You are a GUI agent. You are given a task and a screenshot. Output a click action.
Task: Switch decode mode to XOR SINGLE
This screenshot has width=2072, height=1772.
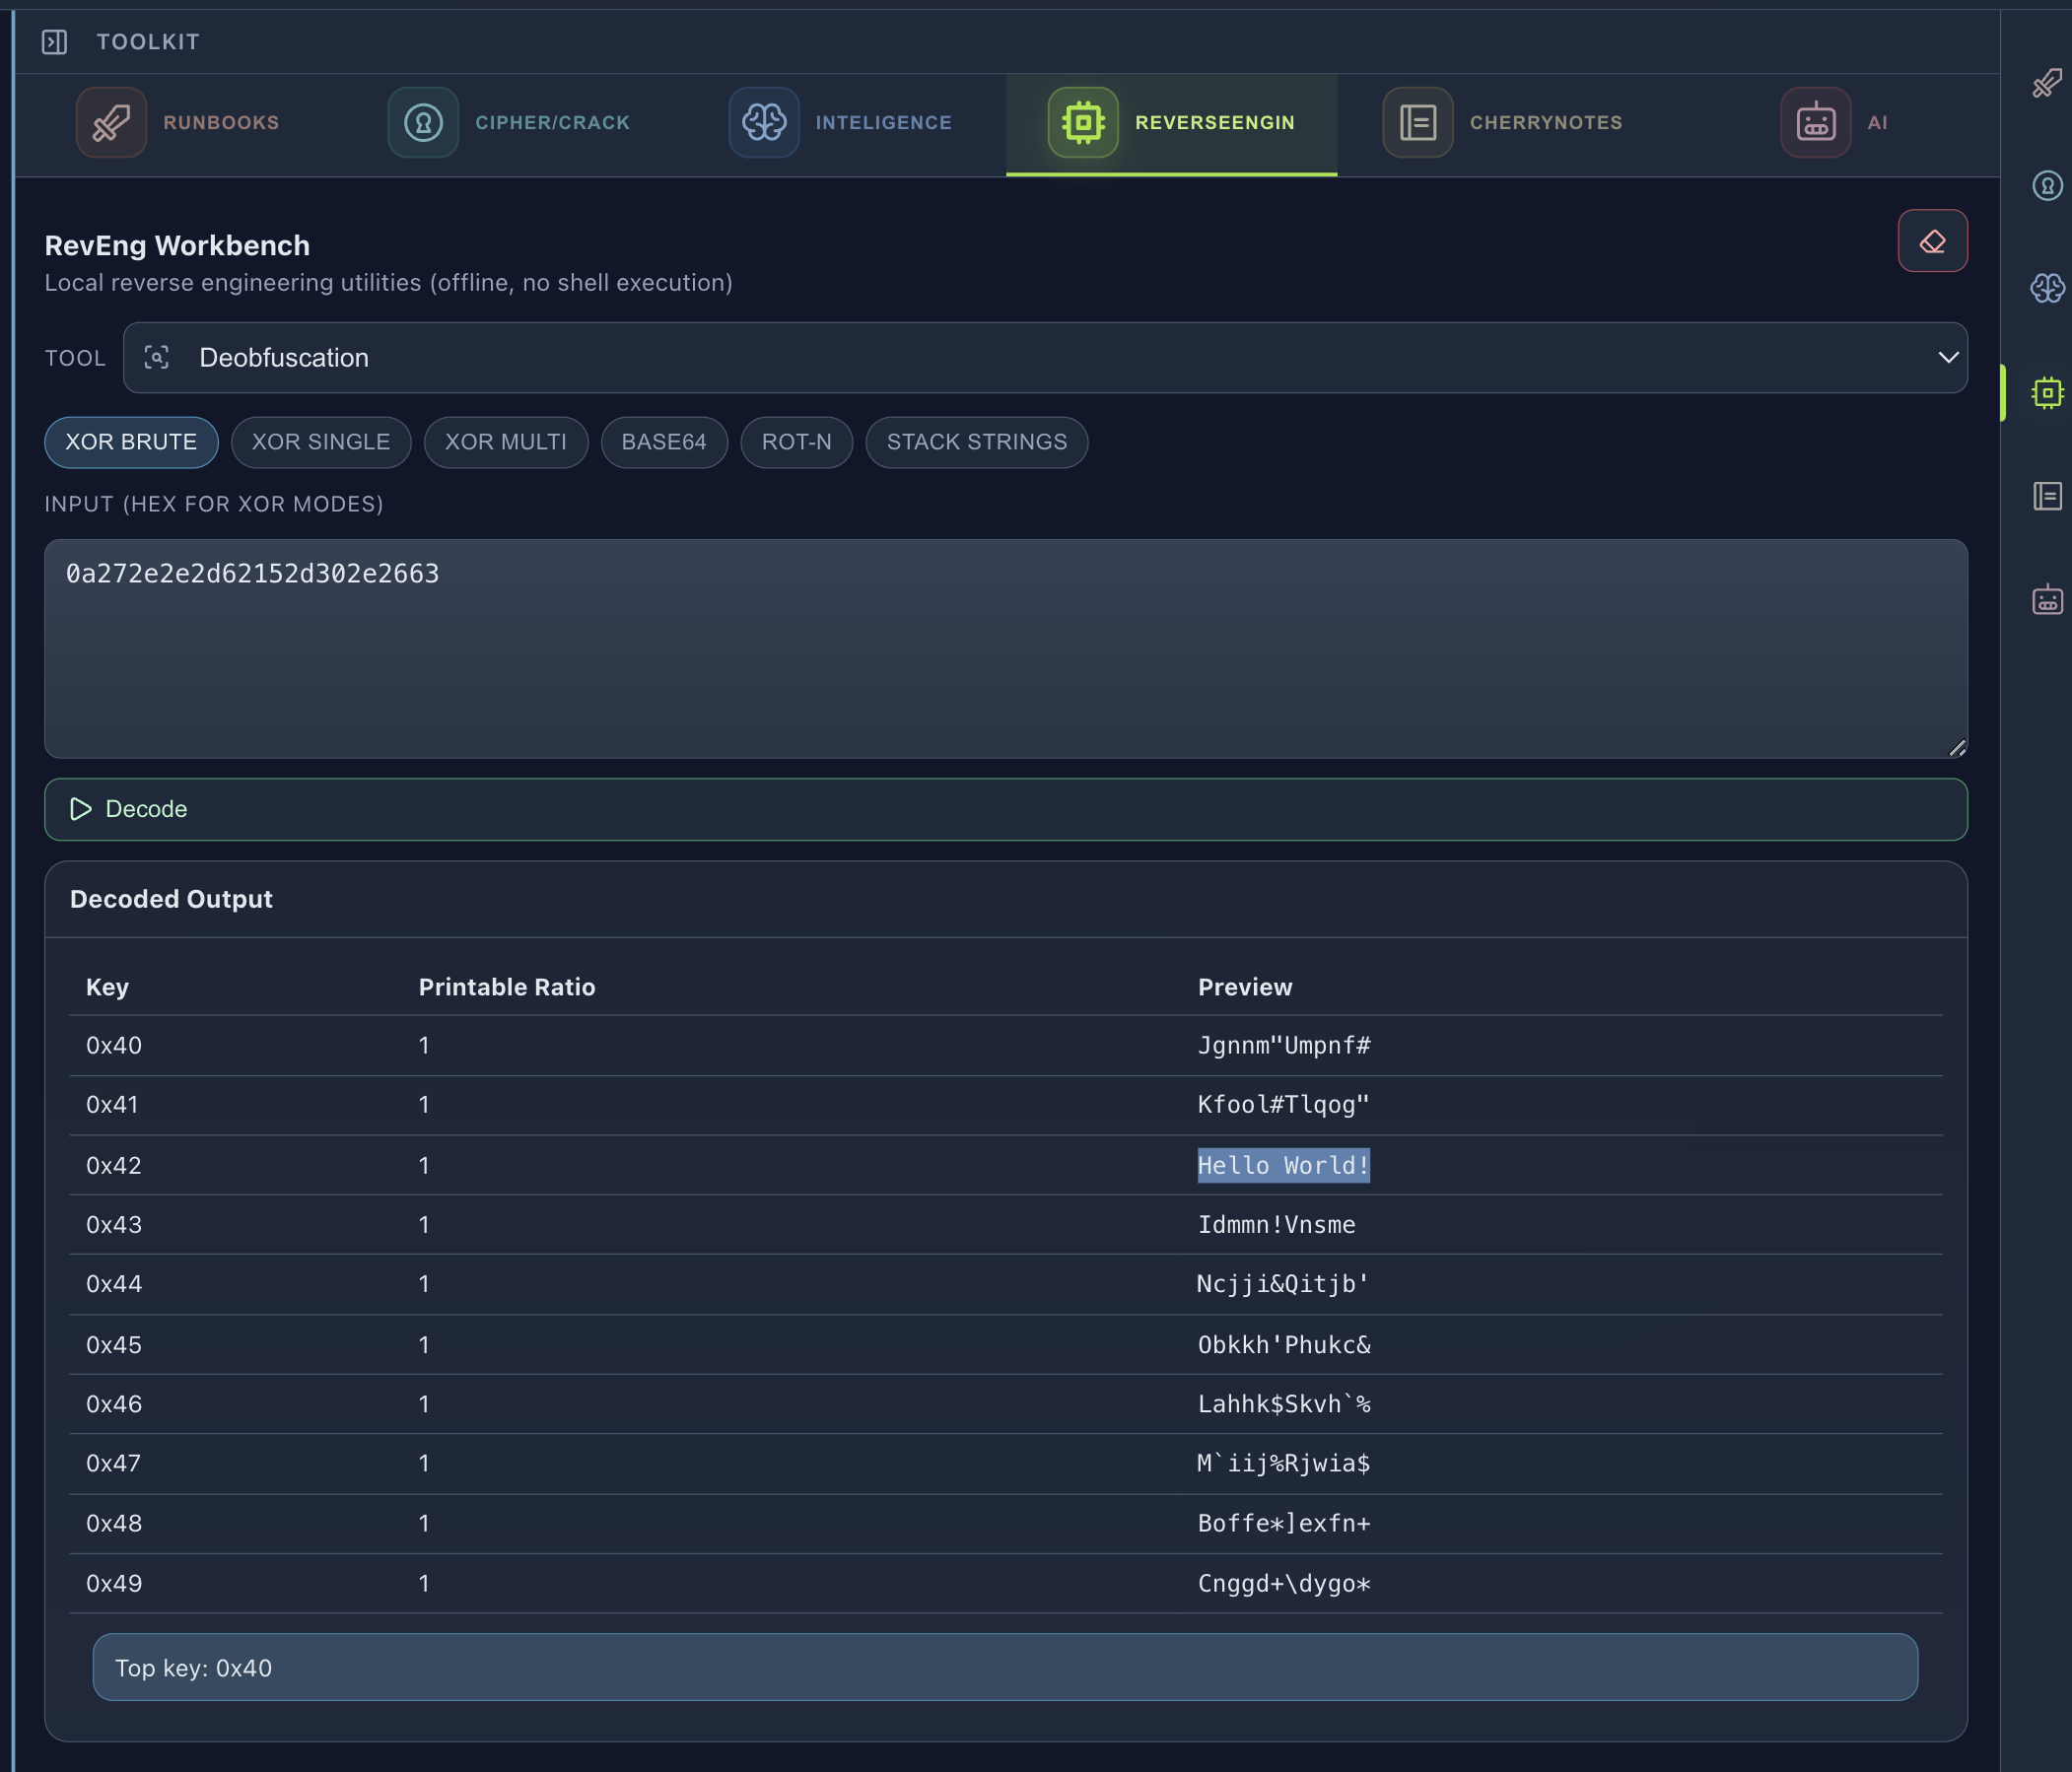click(x=321, y=442)
